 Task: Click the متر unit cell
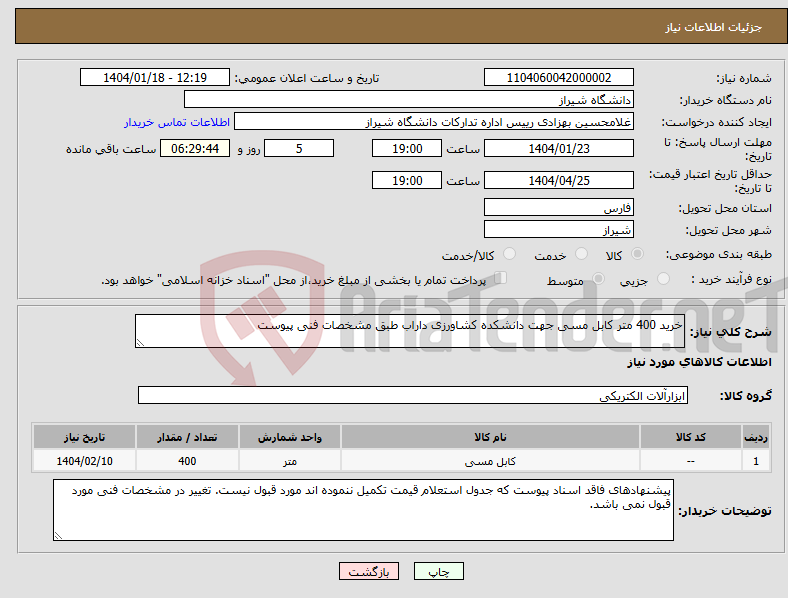(290, 461)
